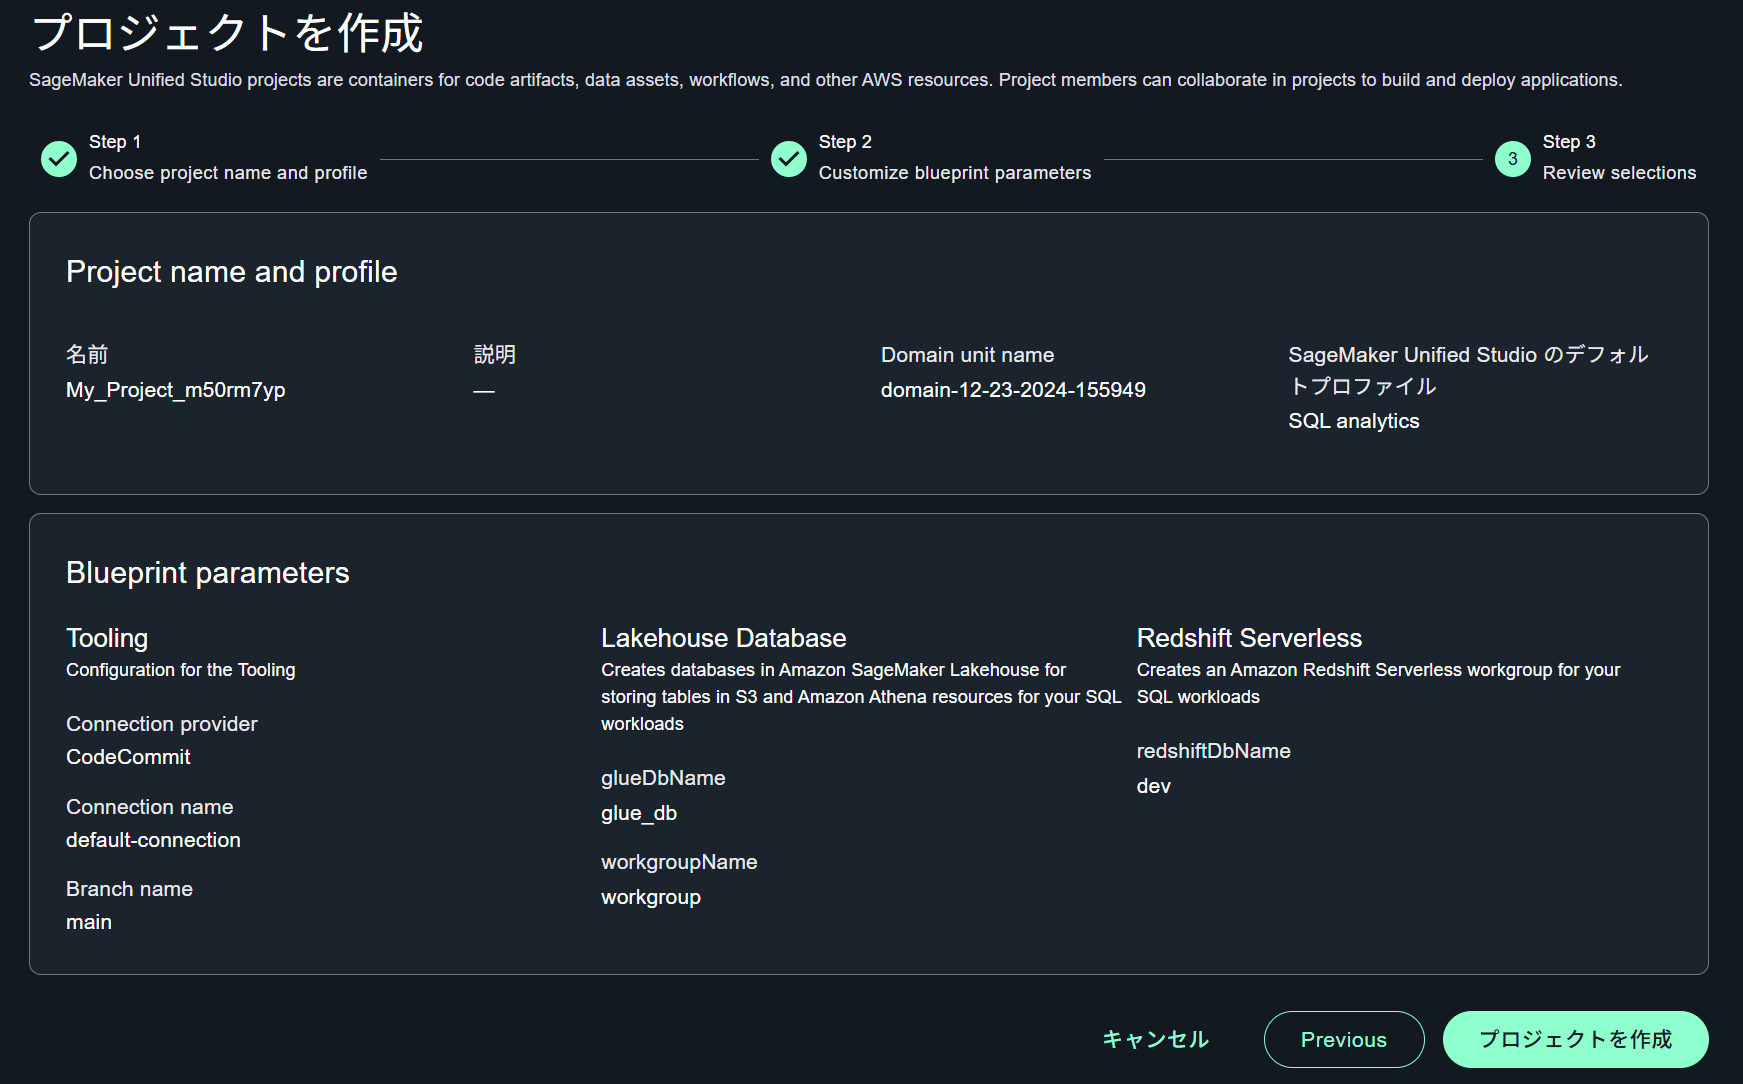Click the Configuration for the Tooling description
Screen dimensions: 1743x1084
(181, 670)
